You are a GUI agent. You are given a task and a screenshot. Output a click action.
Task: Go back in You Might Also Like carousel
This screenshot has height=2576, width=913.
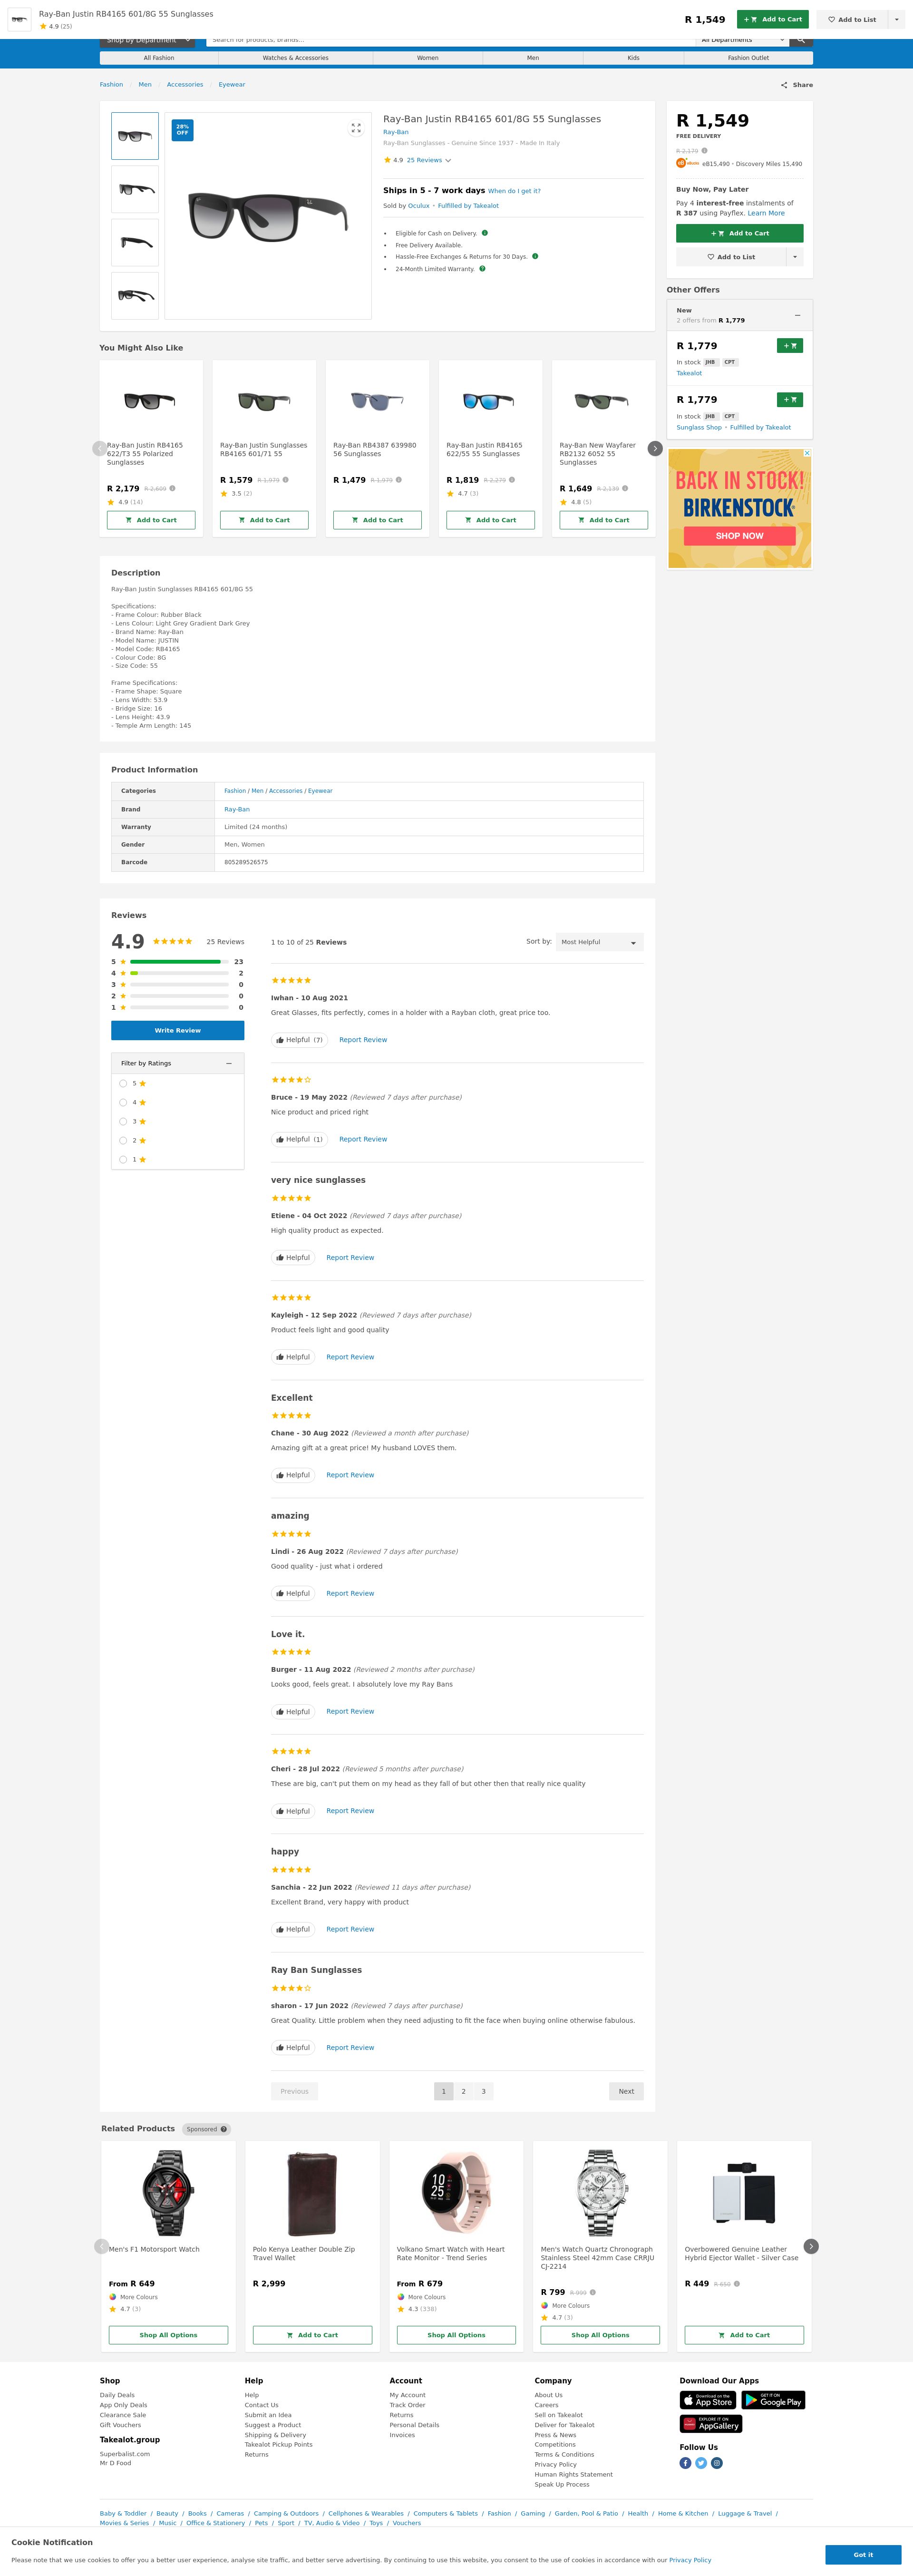99,448
